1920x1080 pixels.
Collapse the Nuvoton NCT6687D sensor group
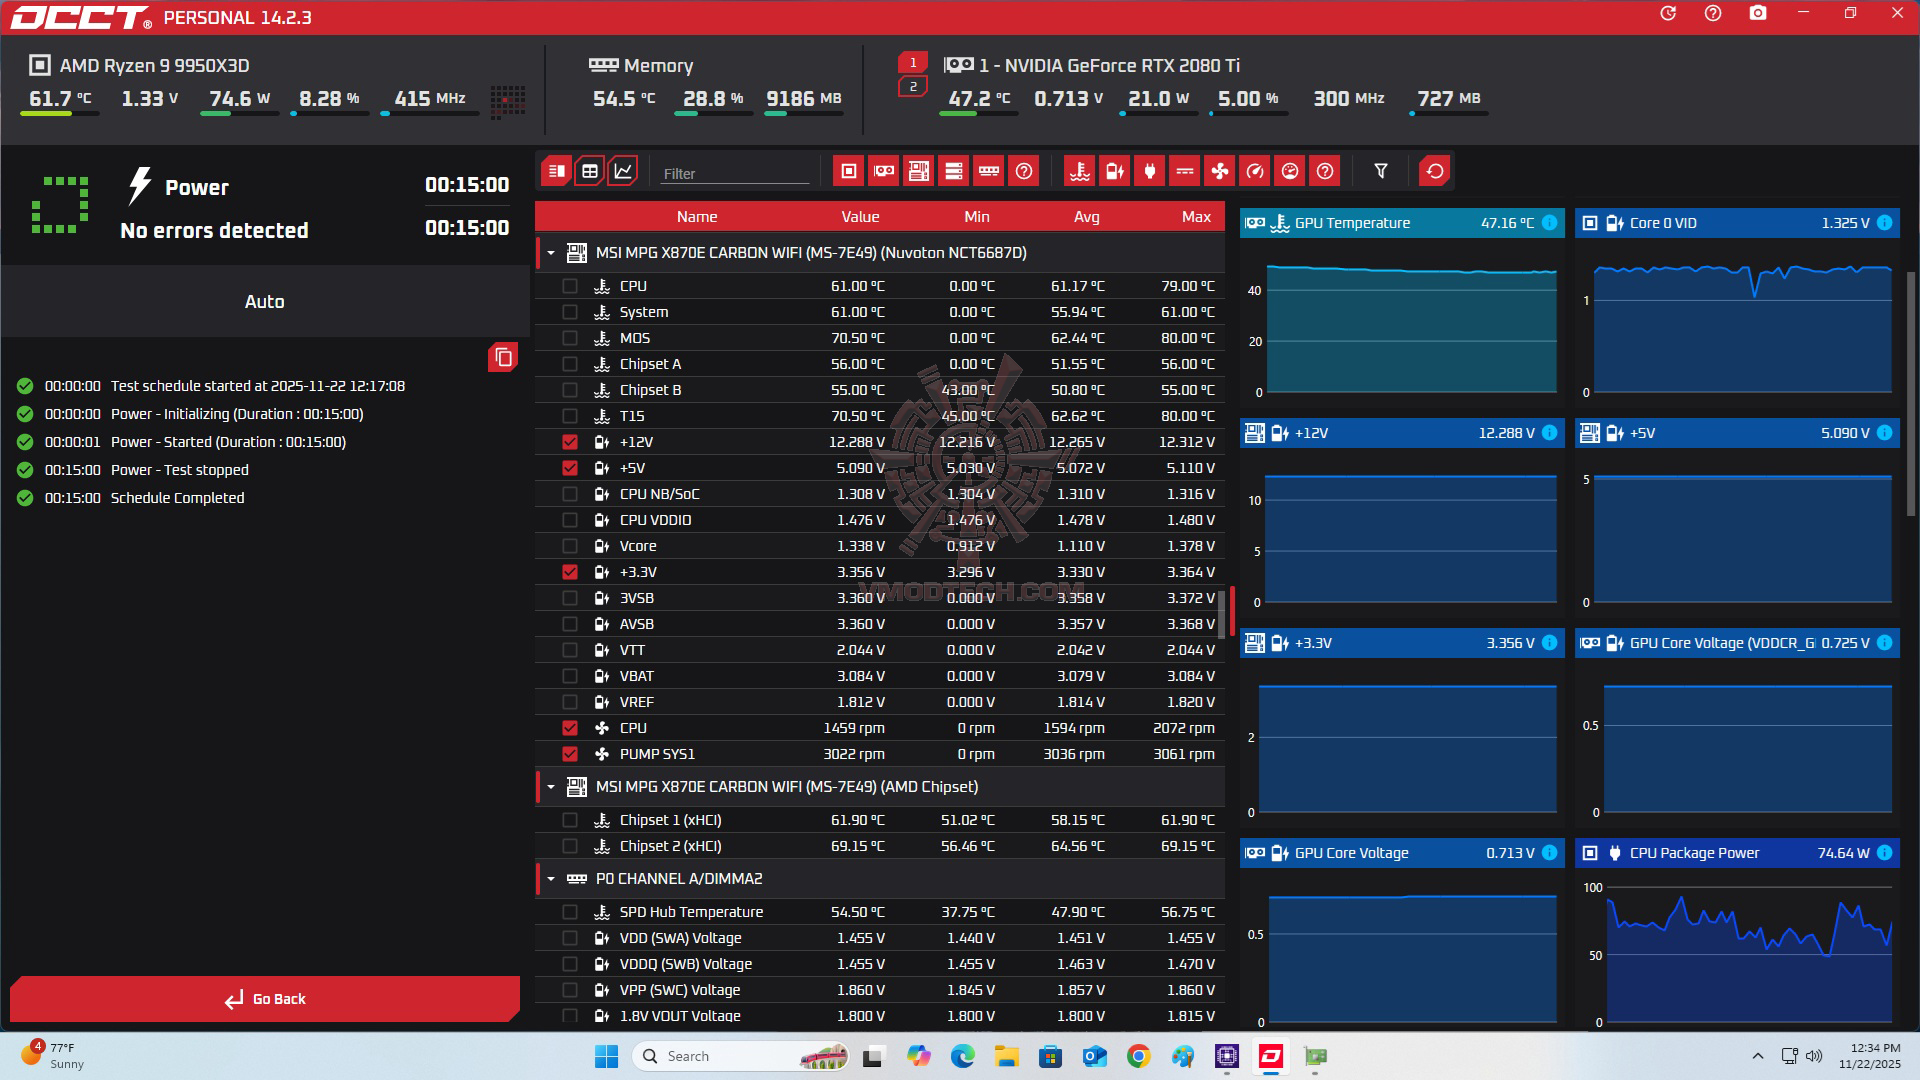551,253
